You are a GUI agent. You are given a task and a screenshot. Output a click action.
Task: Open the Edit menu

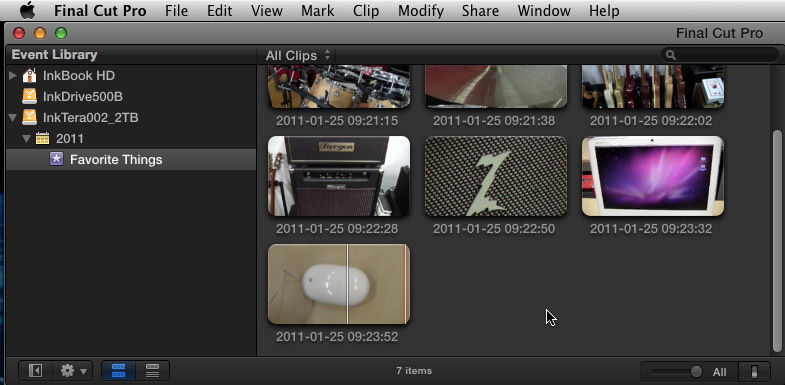click(220, 11)
